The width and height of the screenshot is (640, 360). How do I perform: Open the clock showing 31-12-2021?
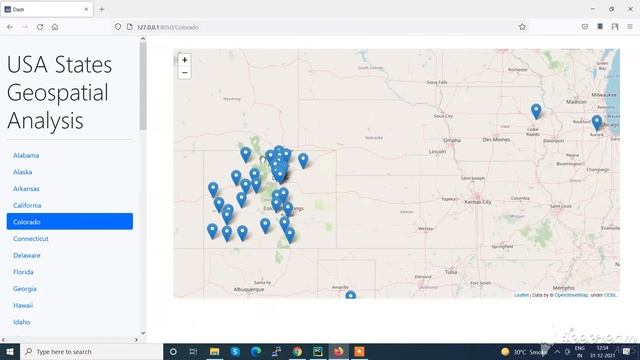coord(602,351)
